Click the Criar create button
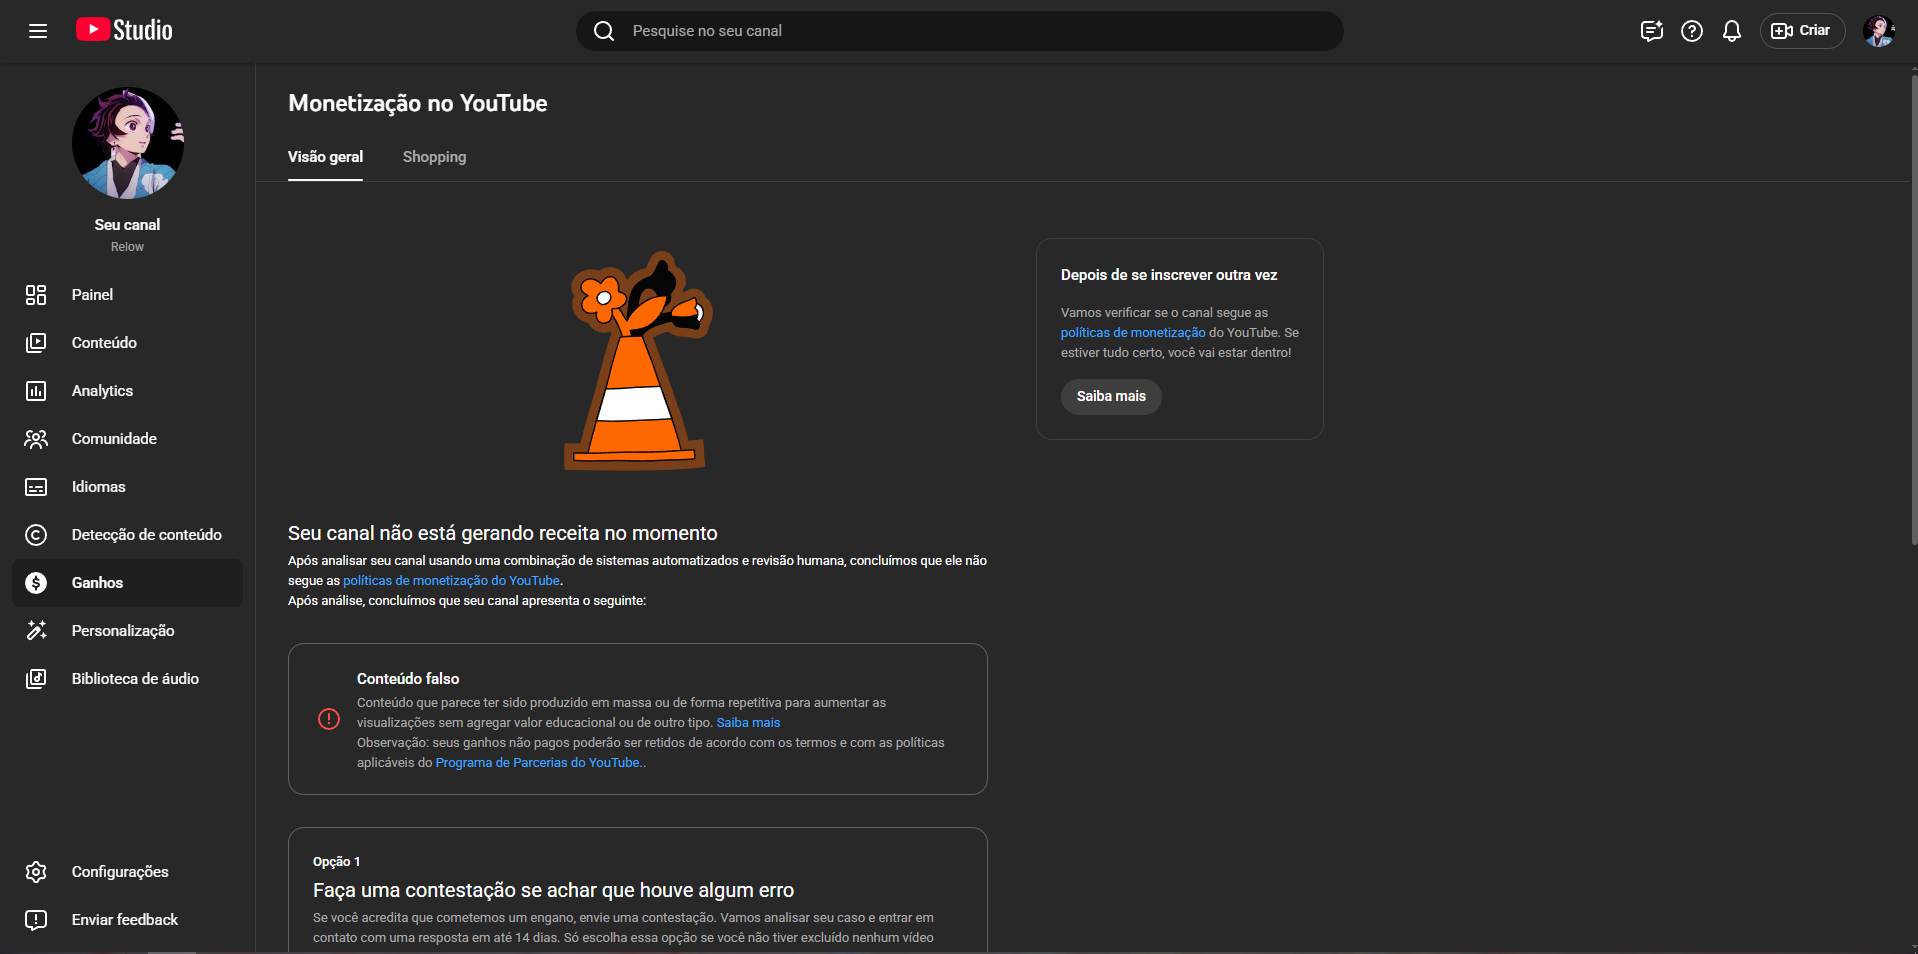 coord(1802,31)
